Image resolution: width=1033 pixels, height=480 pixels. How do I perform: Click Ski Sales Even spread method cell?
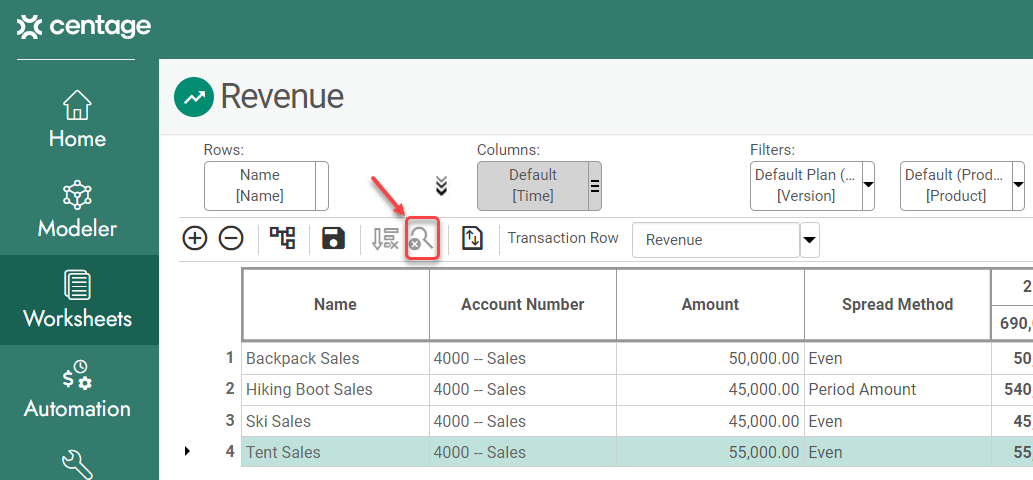[x=897, y=421]
